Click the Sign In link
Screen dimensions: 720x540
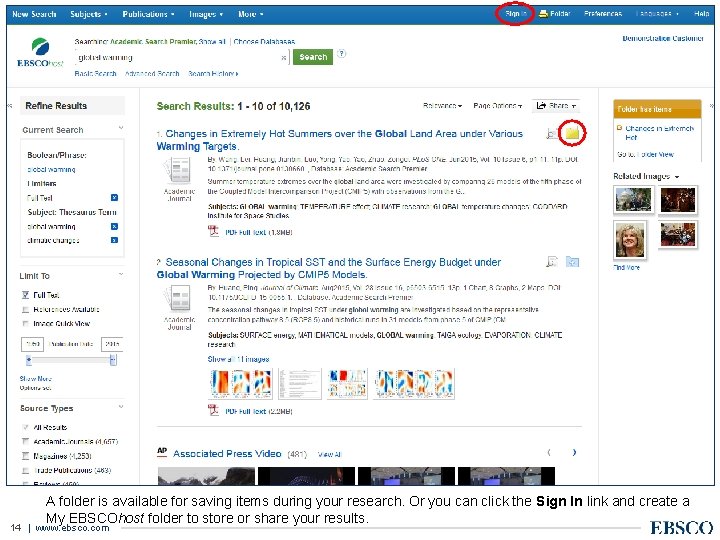click(x=516, y=14)
